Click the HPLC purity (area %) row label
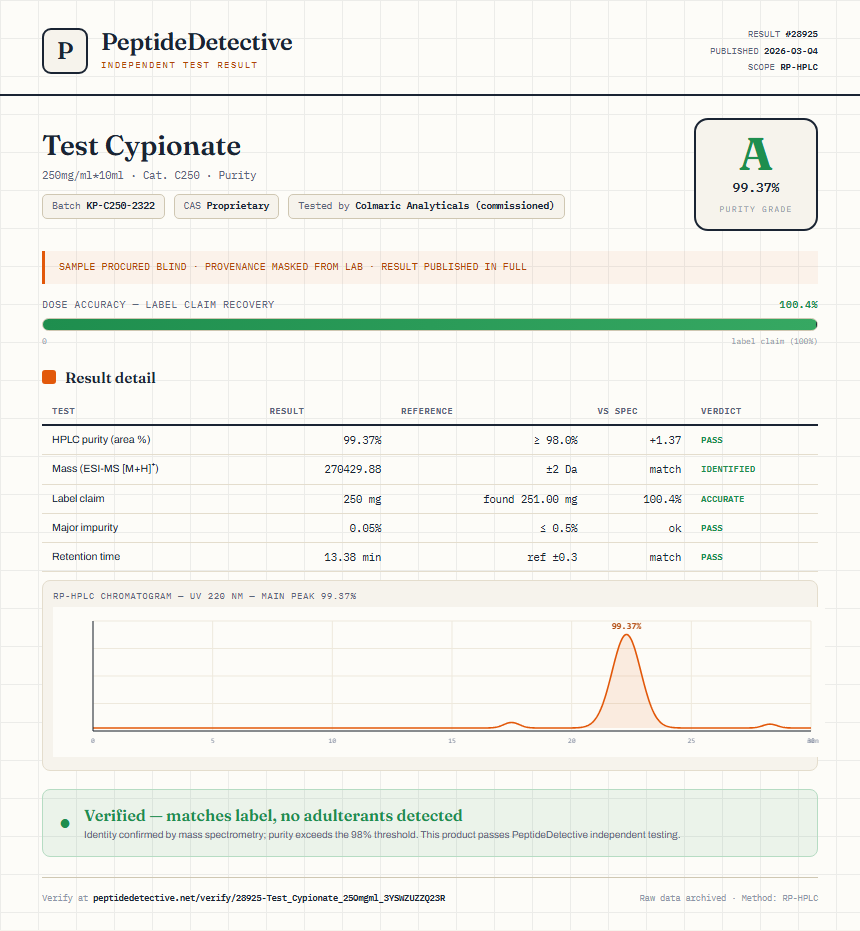The height and width of the screenshot is (931, 860). 101,439
